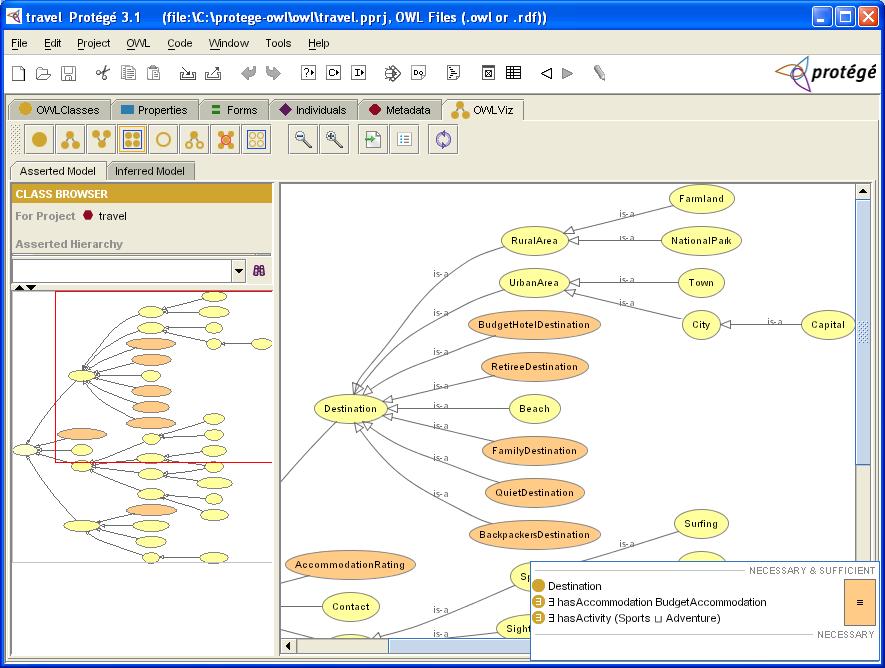The image size is (885, 668).
Task: Switch to the Properties tab
Action: (x=155, y=110)
